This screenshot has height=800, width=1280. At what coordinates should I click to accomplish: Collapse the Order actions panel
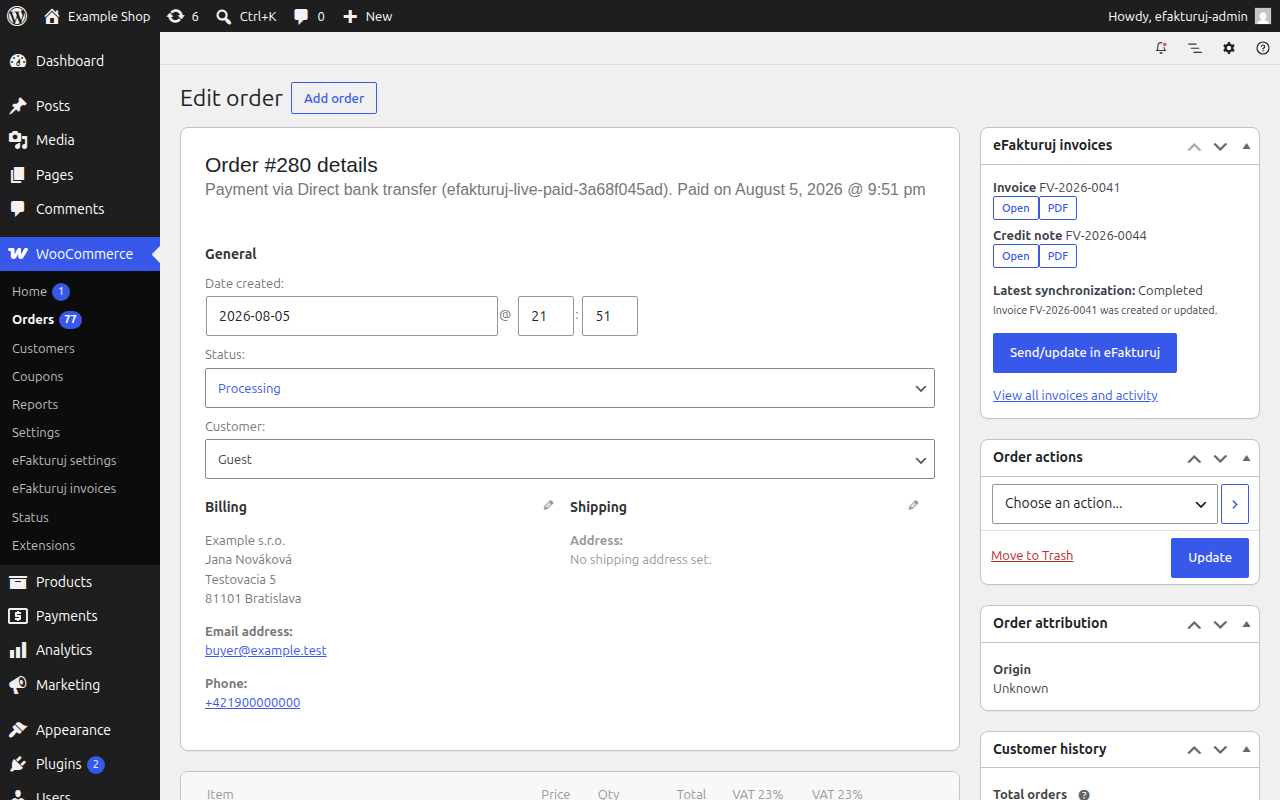(1246, 458)
